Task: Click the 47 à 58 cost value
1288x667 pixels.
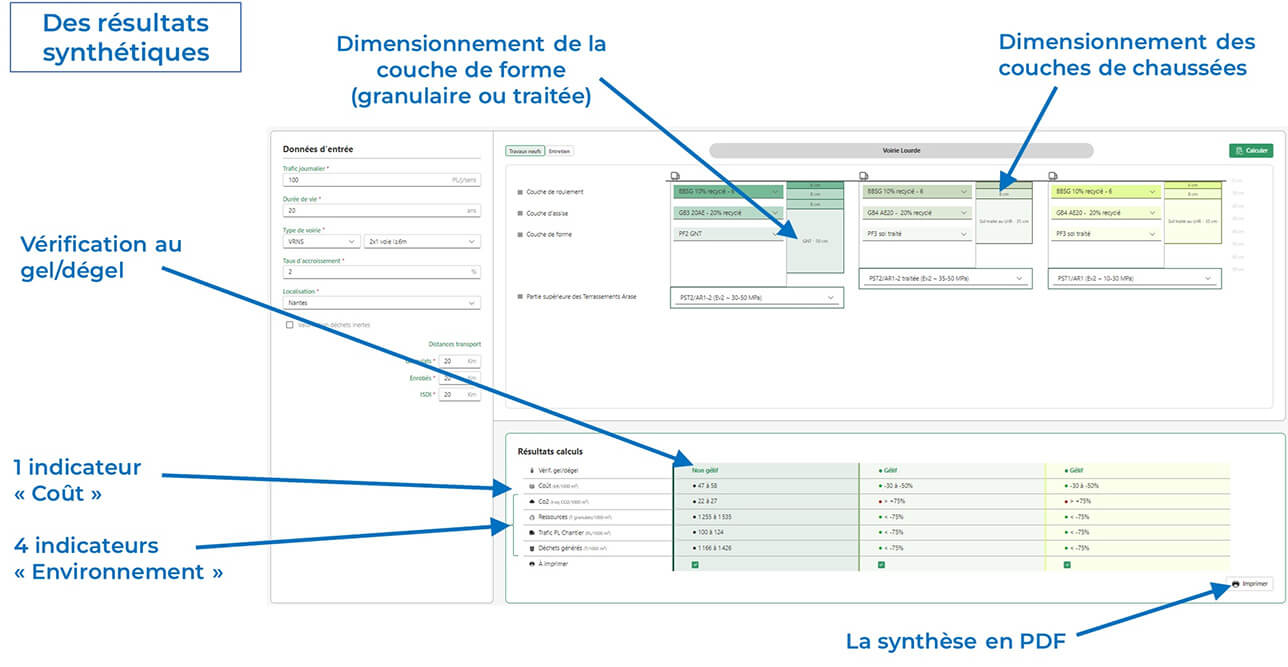Action: tap(705, 485)
